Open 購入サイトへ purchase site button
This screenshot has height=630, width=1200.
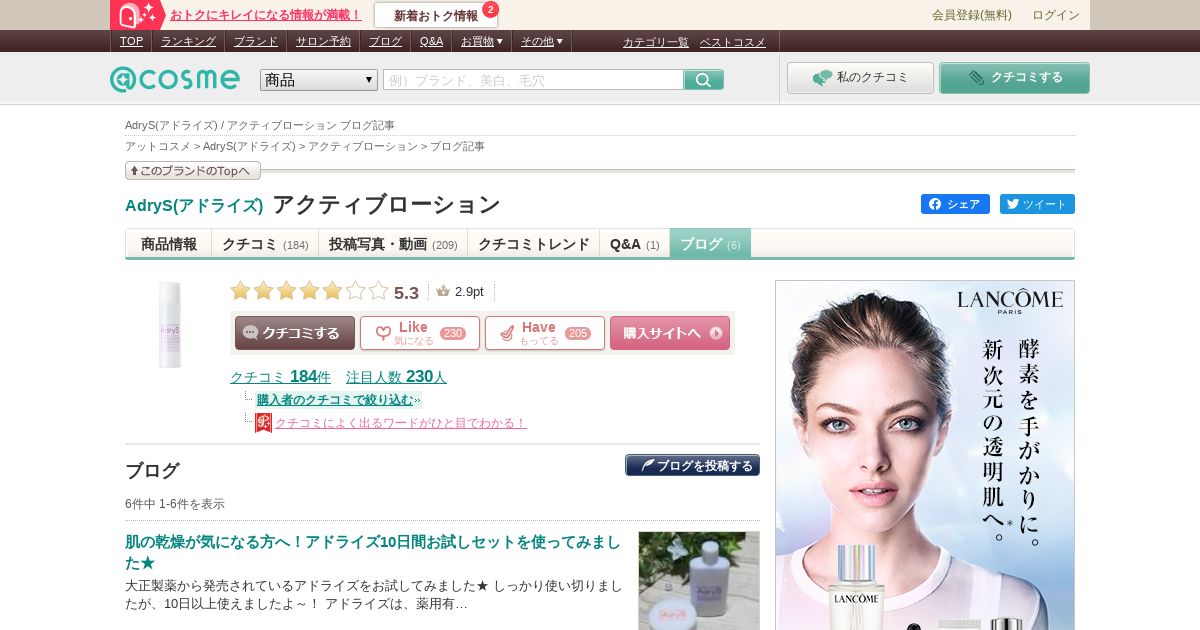click(670, 333)
